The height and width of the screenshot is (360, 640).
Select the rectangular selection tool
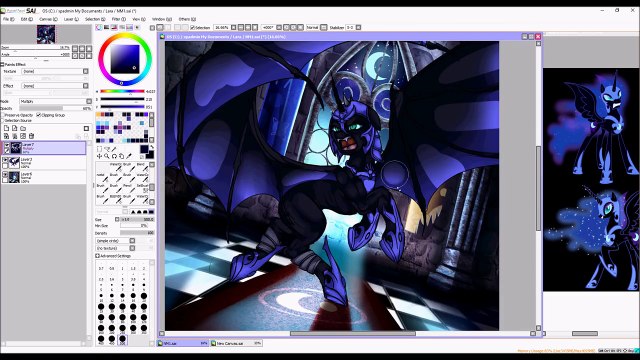coord(99,149)
